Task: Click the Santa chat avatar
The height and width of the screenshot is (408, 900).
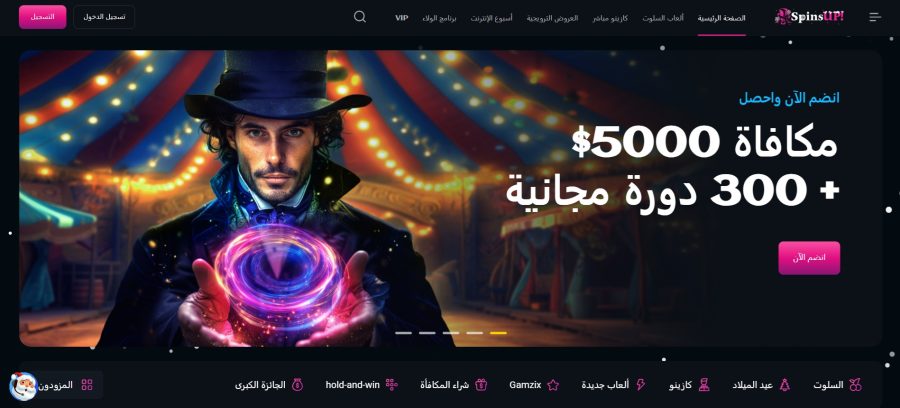Action: tap(23, 386)
